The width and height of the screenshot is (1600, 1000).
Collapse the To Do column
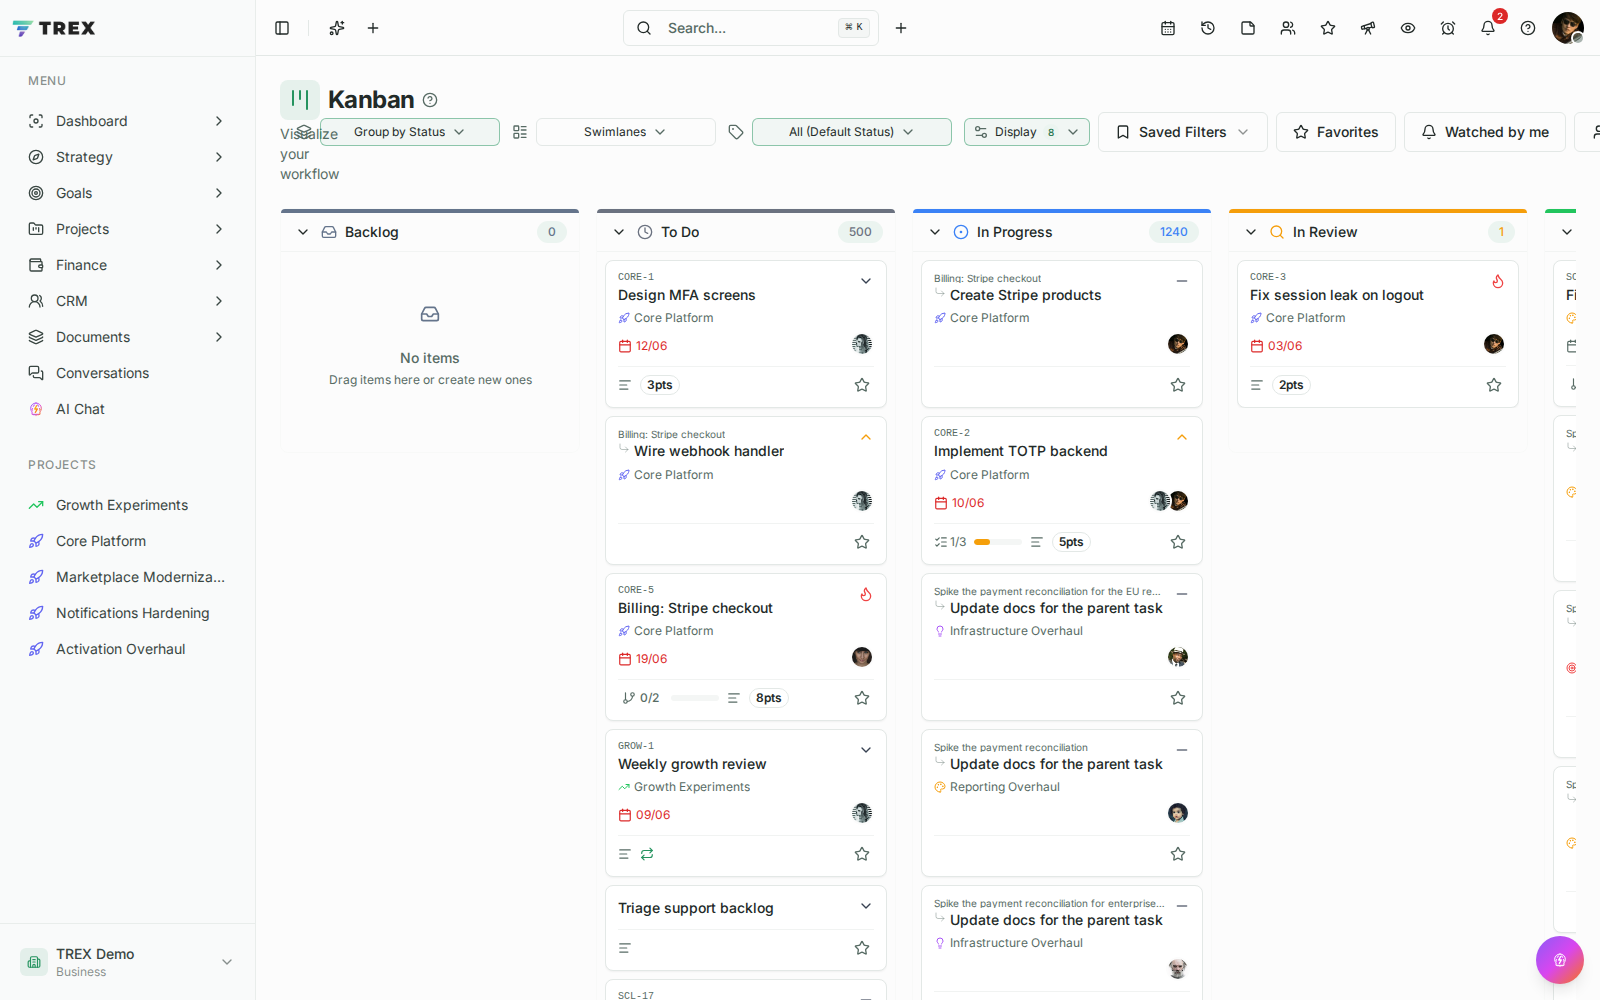[x=619, y=232]
